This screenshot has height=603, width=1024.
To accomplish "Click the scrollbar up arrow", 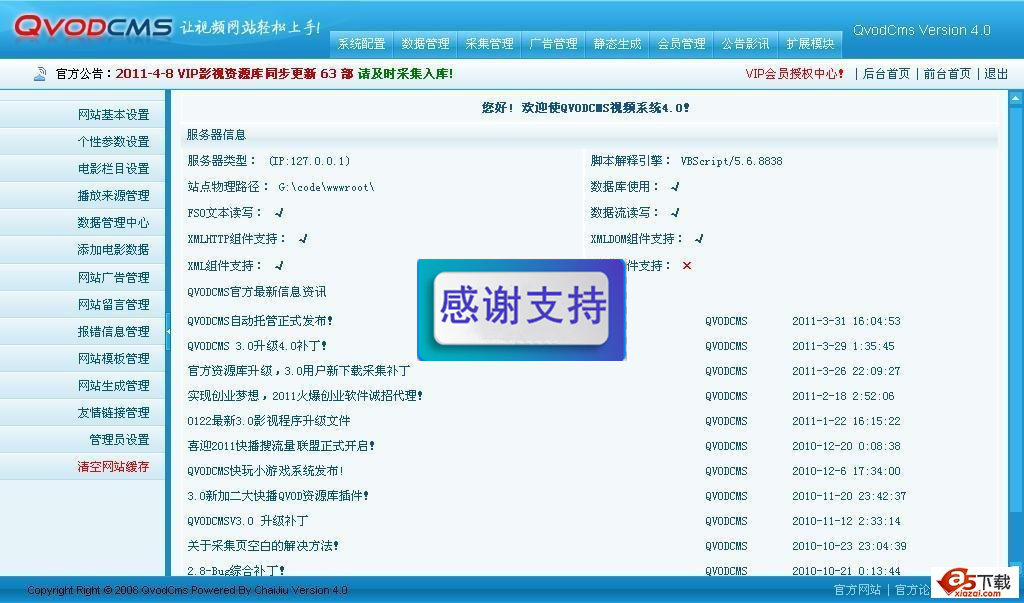I will point(1016,99).
